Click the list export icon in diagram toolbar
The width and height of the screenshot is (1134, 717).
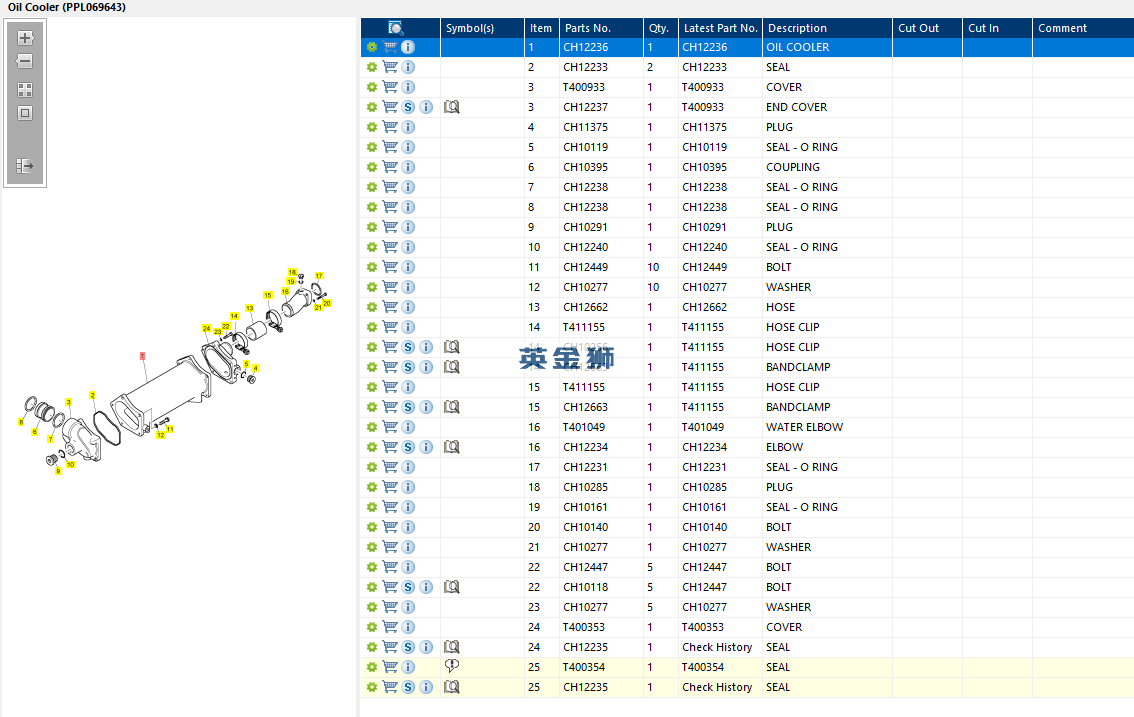pos(25,166)
